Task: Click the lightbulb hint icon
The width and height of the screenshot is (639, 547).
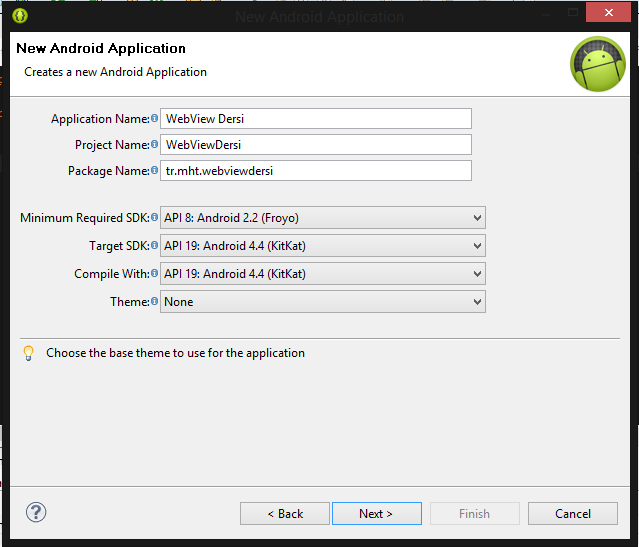Action: pos(29,353)
